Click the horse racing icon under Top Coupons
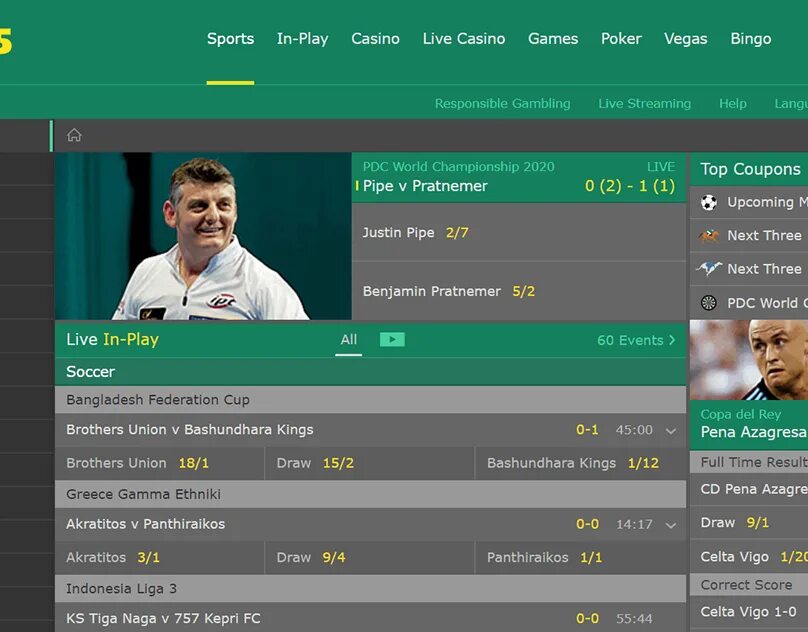This screenshot has height=632, width=808. [709, 236]
